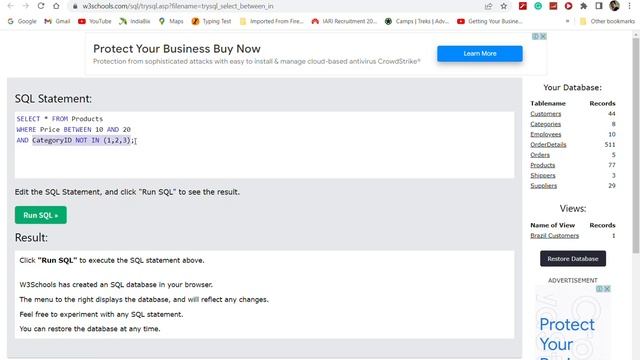Open the Camps Treks bookmark
The width and height of the screenshot is (640, 360).
[417, 21]
